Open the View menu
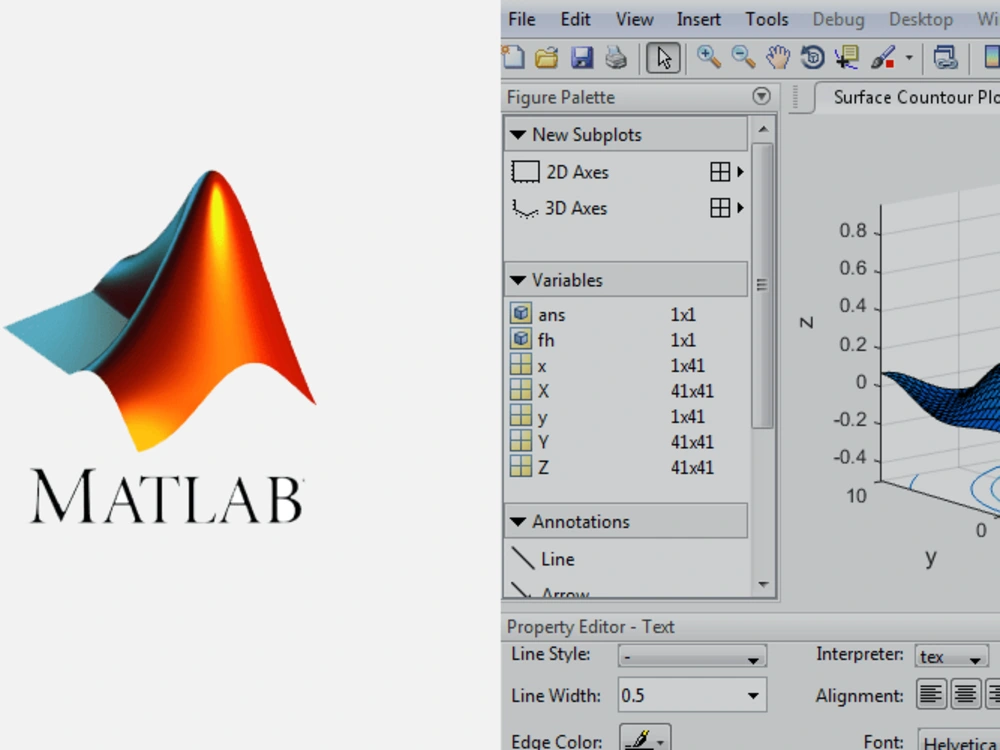Screen dimensions: 1000x750 click(635, 19)
